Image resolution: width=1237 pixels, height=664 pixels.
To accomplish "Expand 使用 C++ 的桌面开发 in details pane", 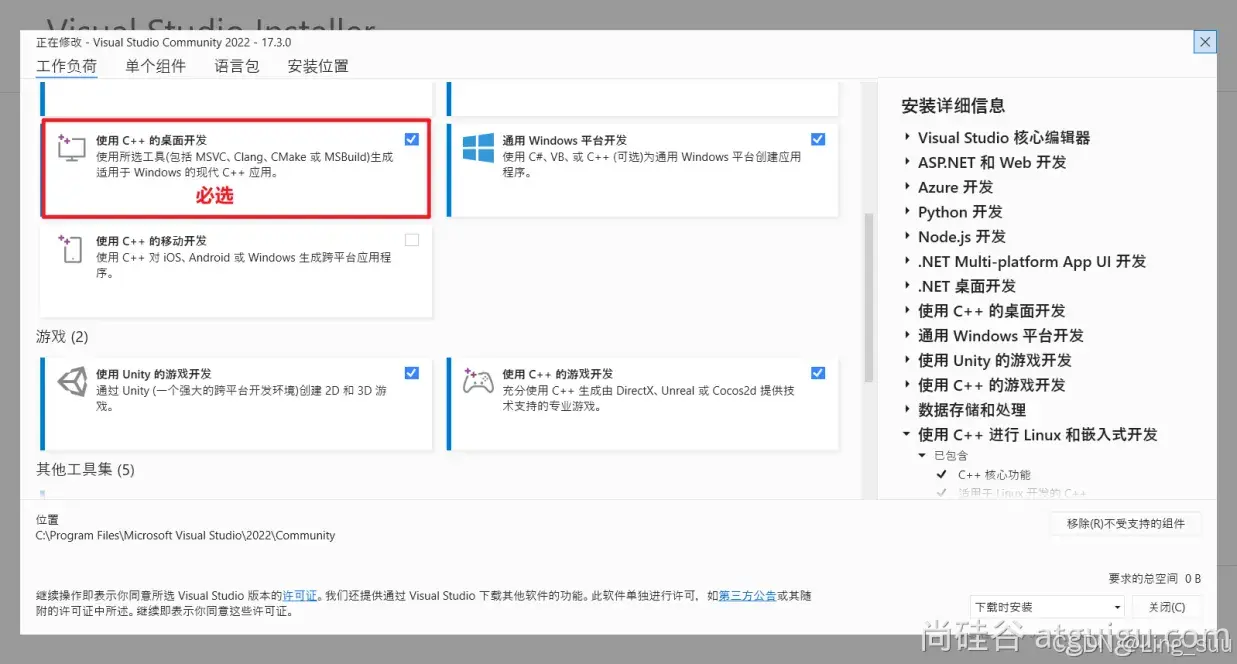I will click(x=907, y=310).
